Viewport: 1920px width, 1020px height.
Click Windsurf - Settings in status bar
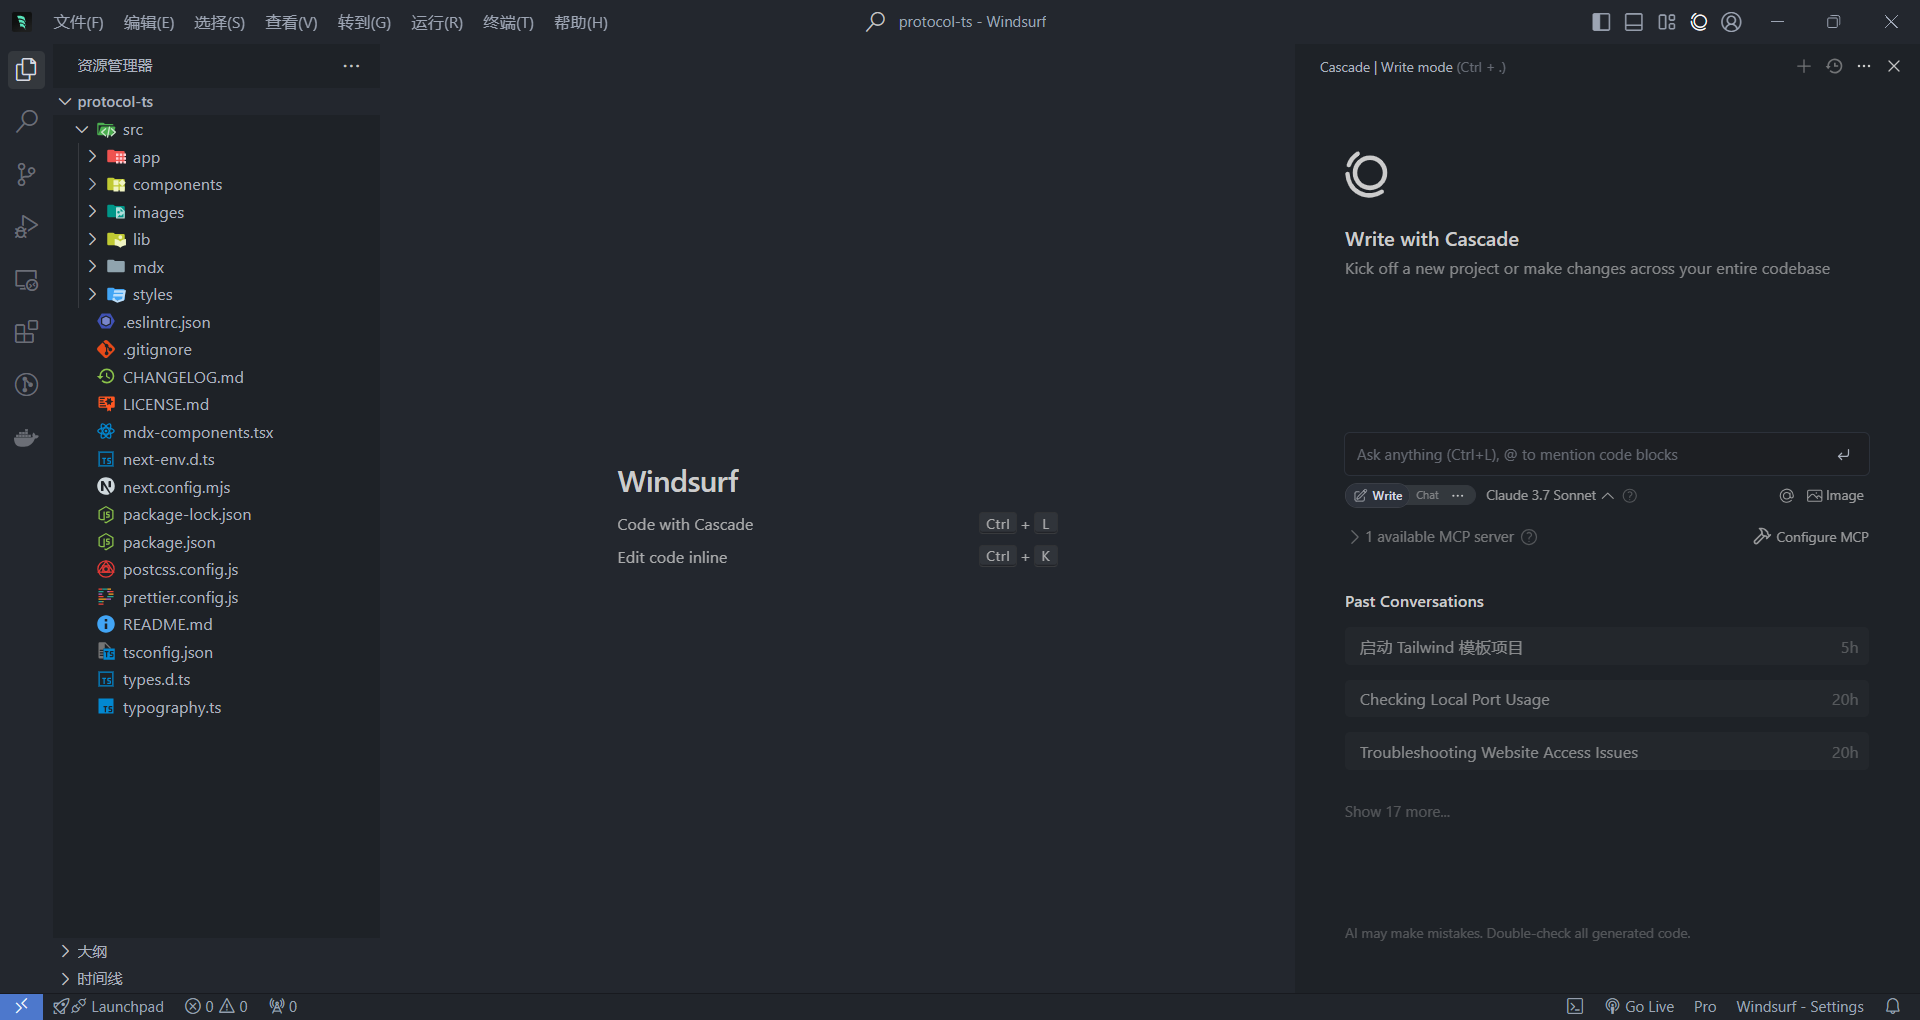click(x=1800, y=1006)
